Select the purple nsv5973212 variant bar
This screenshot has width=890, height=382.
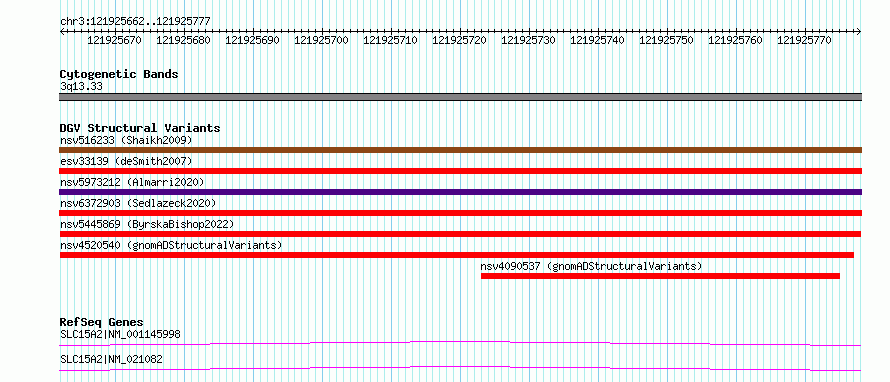460,192
